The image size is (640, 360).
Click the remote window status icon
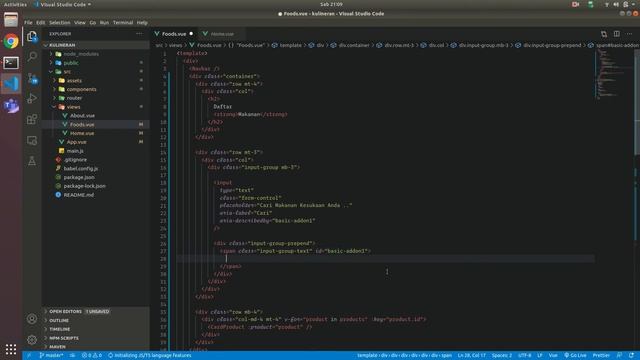pyautogui.click(x=29, y=356)
